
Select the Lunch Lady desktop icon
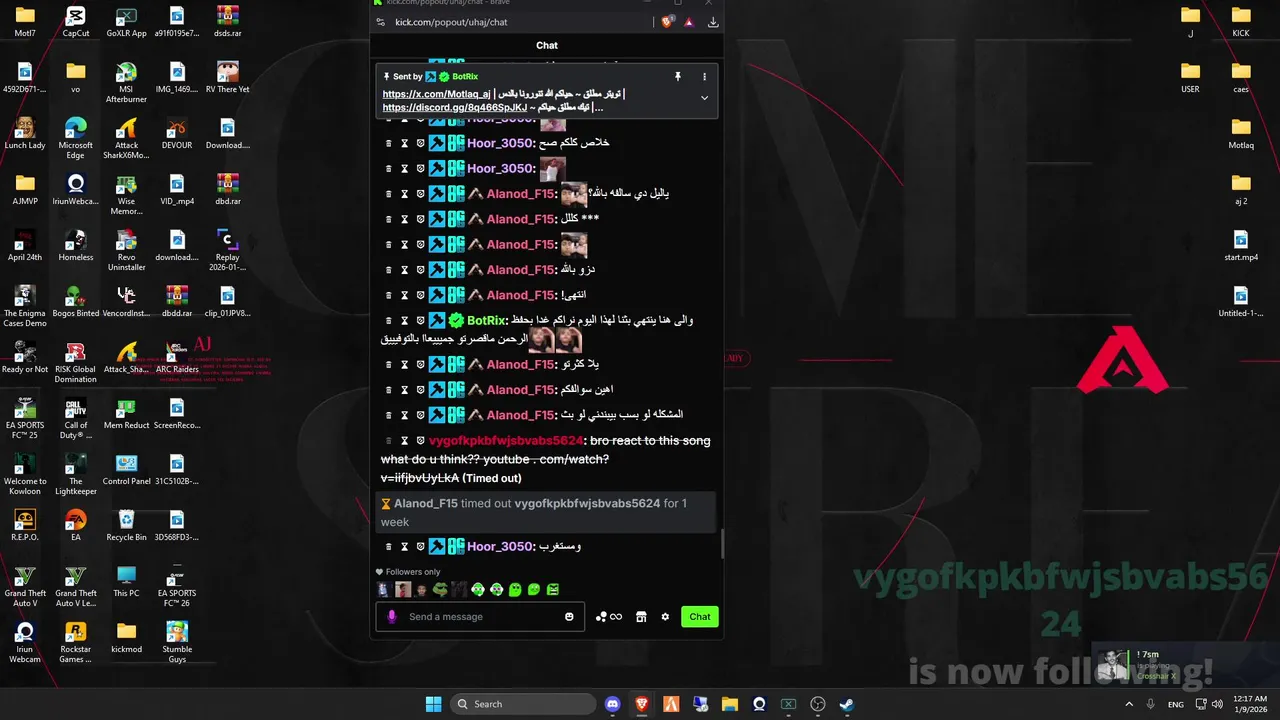point(25,134)
